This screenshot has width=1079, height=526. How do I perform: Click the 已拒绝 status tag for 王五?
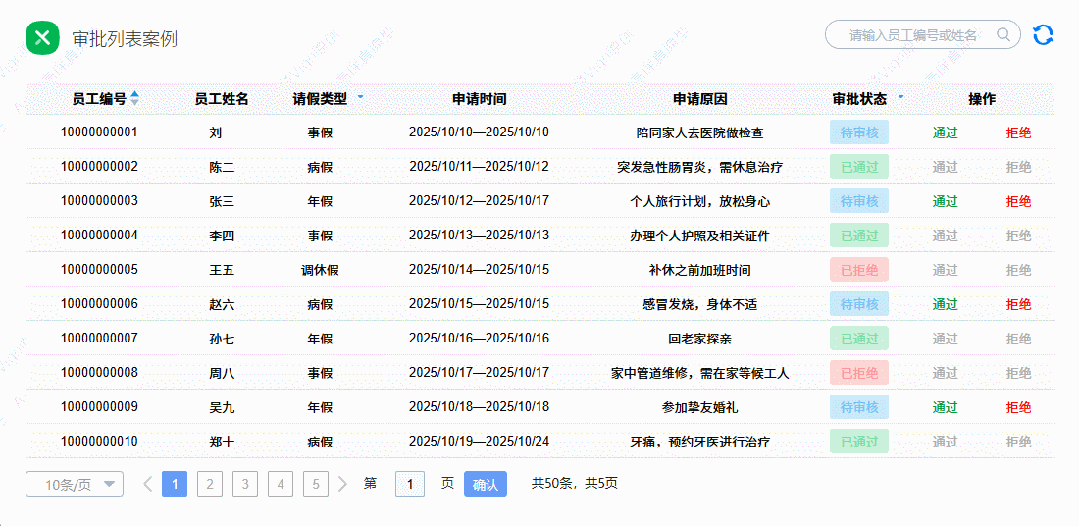[x=859, y=270]
